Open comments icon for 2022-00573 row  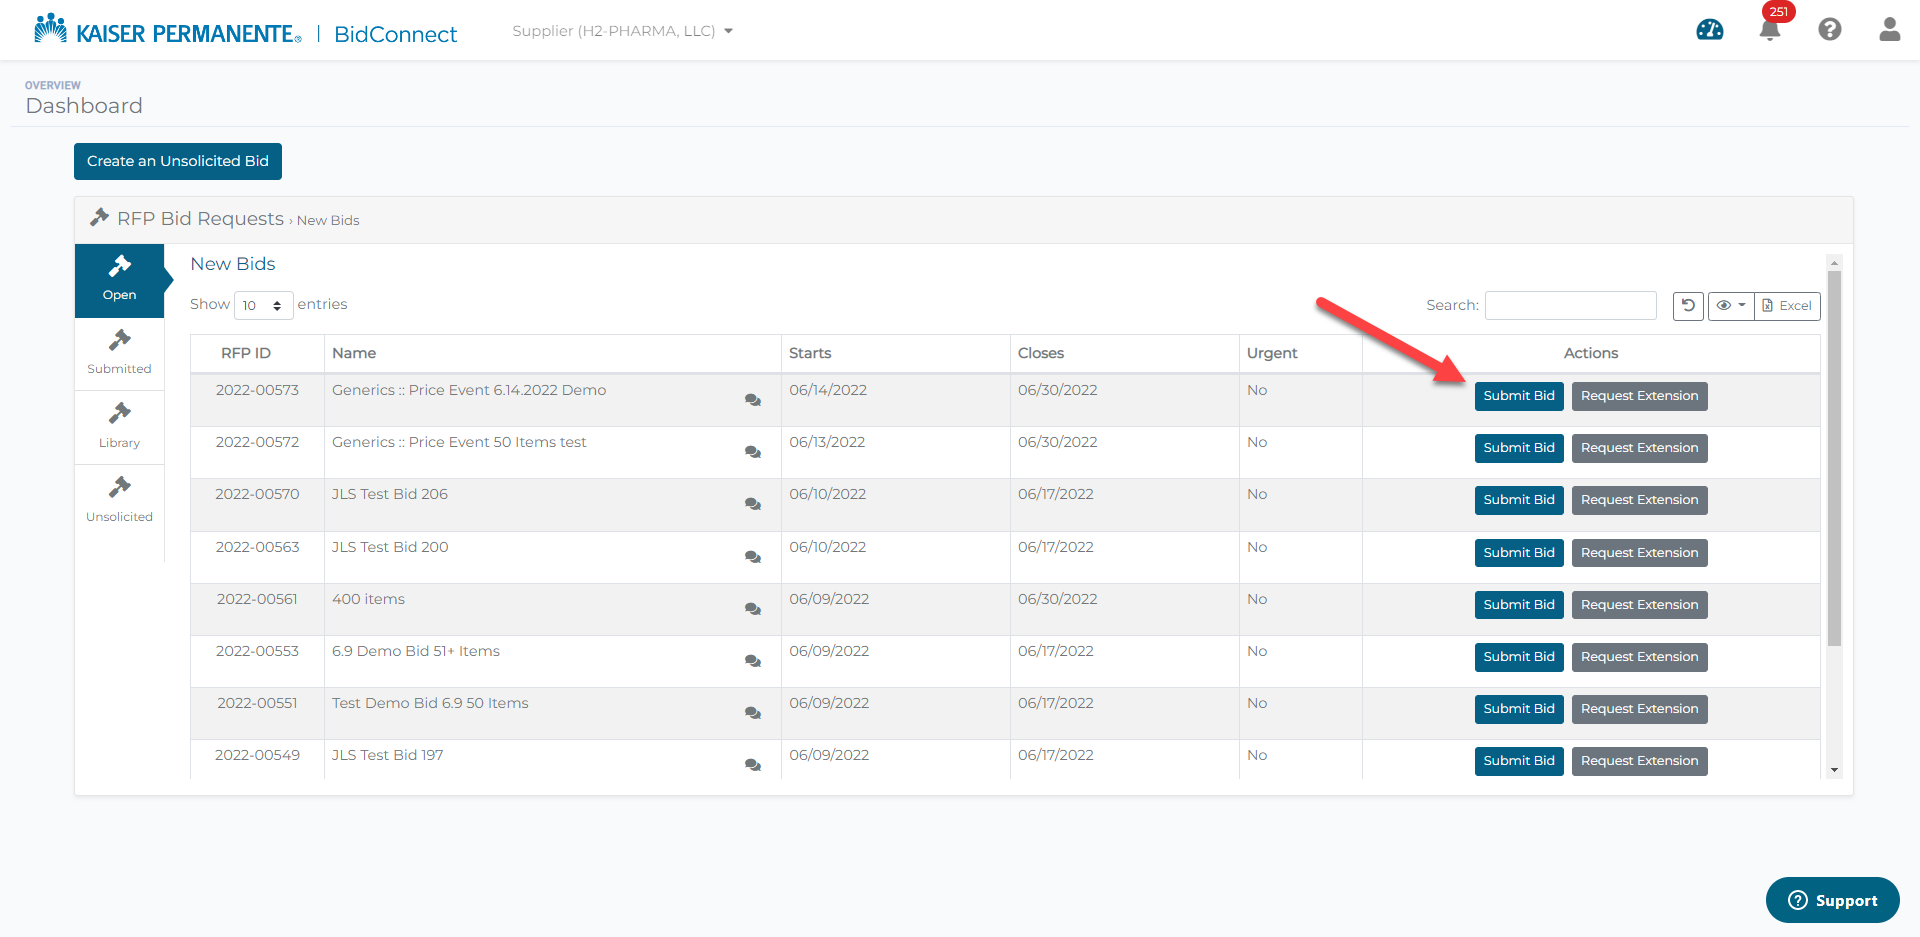(753, 400)
